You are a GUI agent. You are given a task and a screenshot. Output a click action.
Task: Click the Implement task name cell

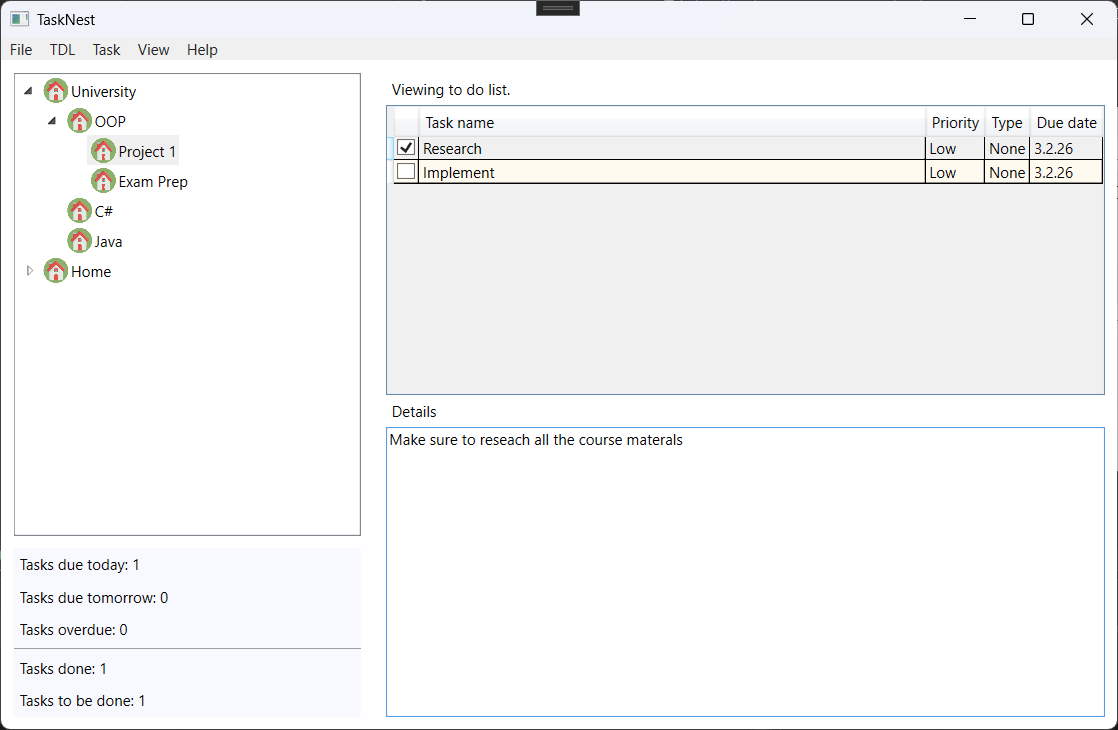click(x=672, y=172)
